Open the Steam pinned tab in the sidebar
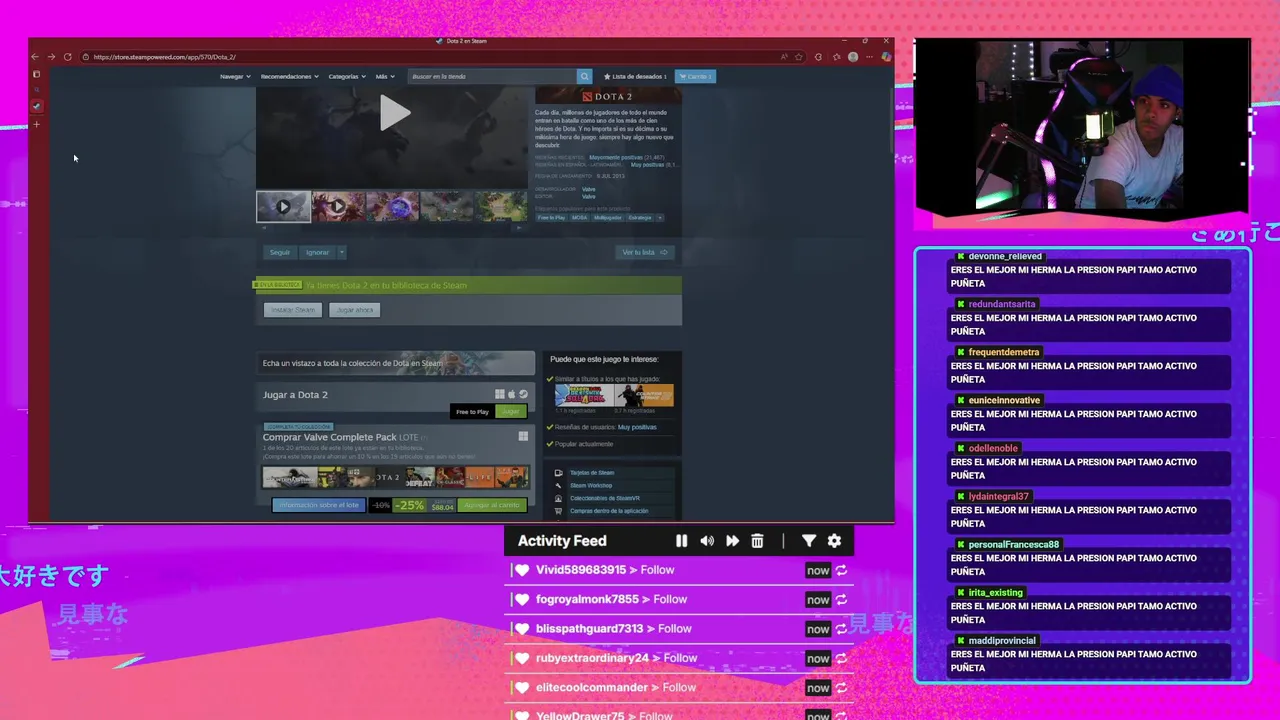The height and width of the screenshot is (720, 1280). 37,106
